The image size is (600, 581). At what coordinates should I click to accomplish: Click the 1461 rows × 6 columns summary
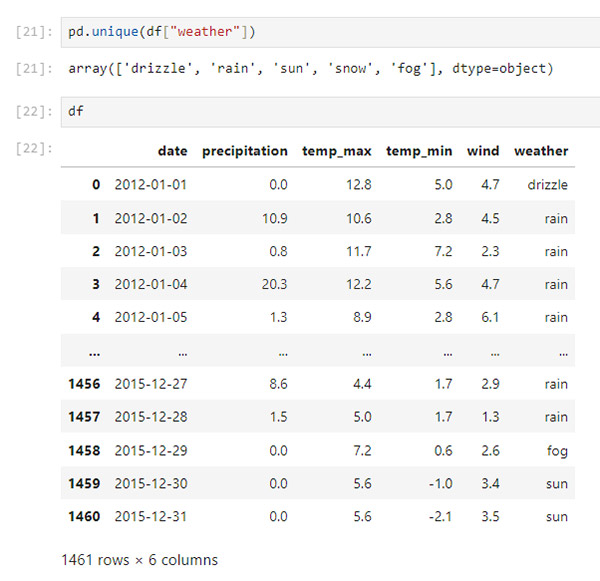pyautogui.click(x=139, y=560)
